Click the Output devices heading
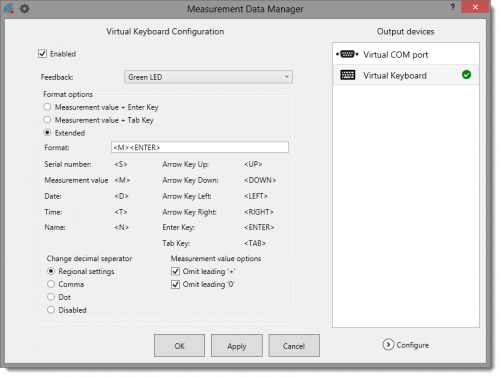The image size is (500, 377). point(405,31)
